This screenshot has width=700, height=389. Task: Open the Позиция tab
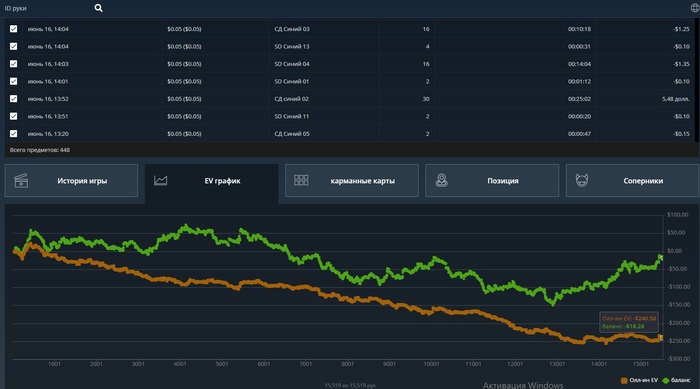(492, 180)
